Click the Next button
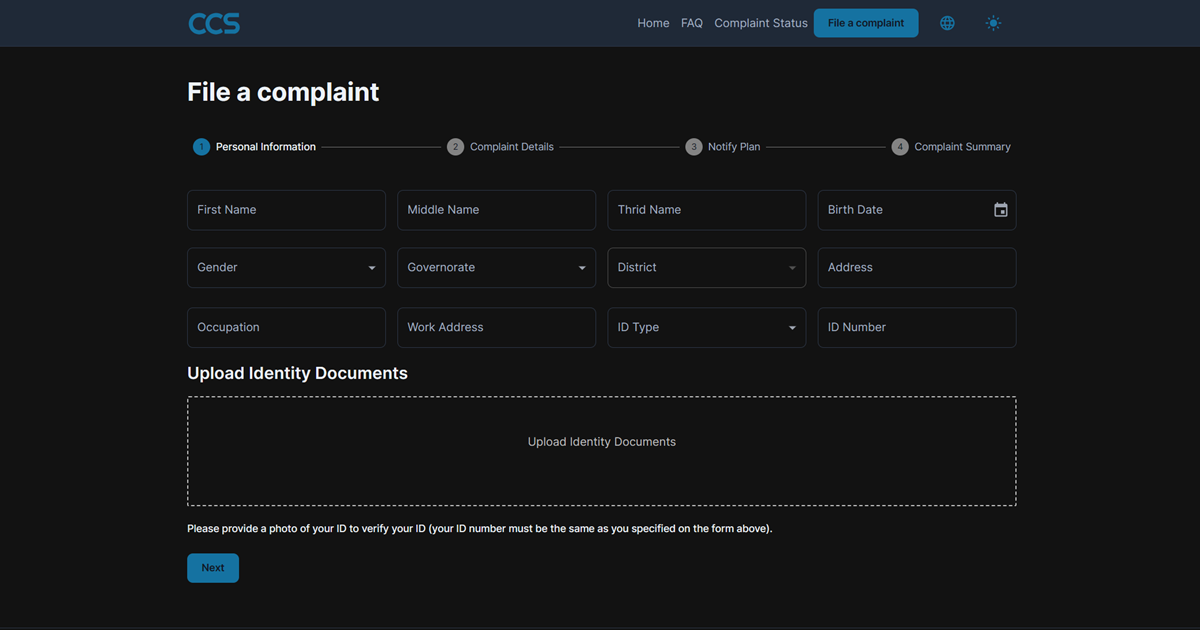Image resolution: width=1200 pixels, height=630 pixels. [x=213, y=568]
